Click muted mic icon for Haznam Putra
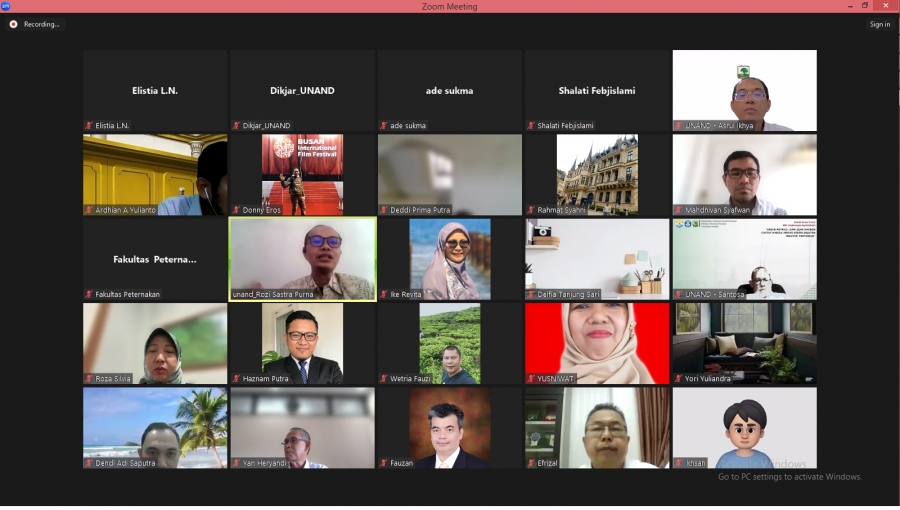This screenshot has width=900, height=510. (236, 379)
